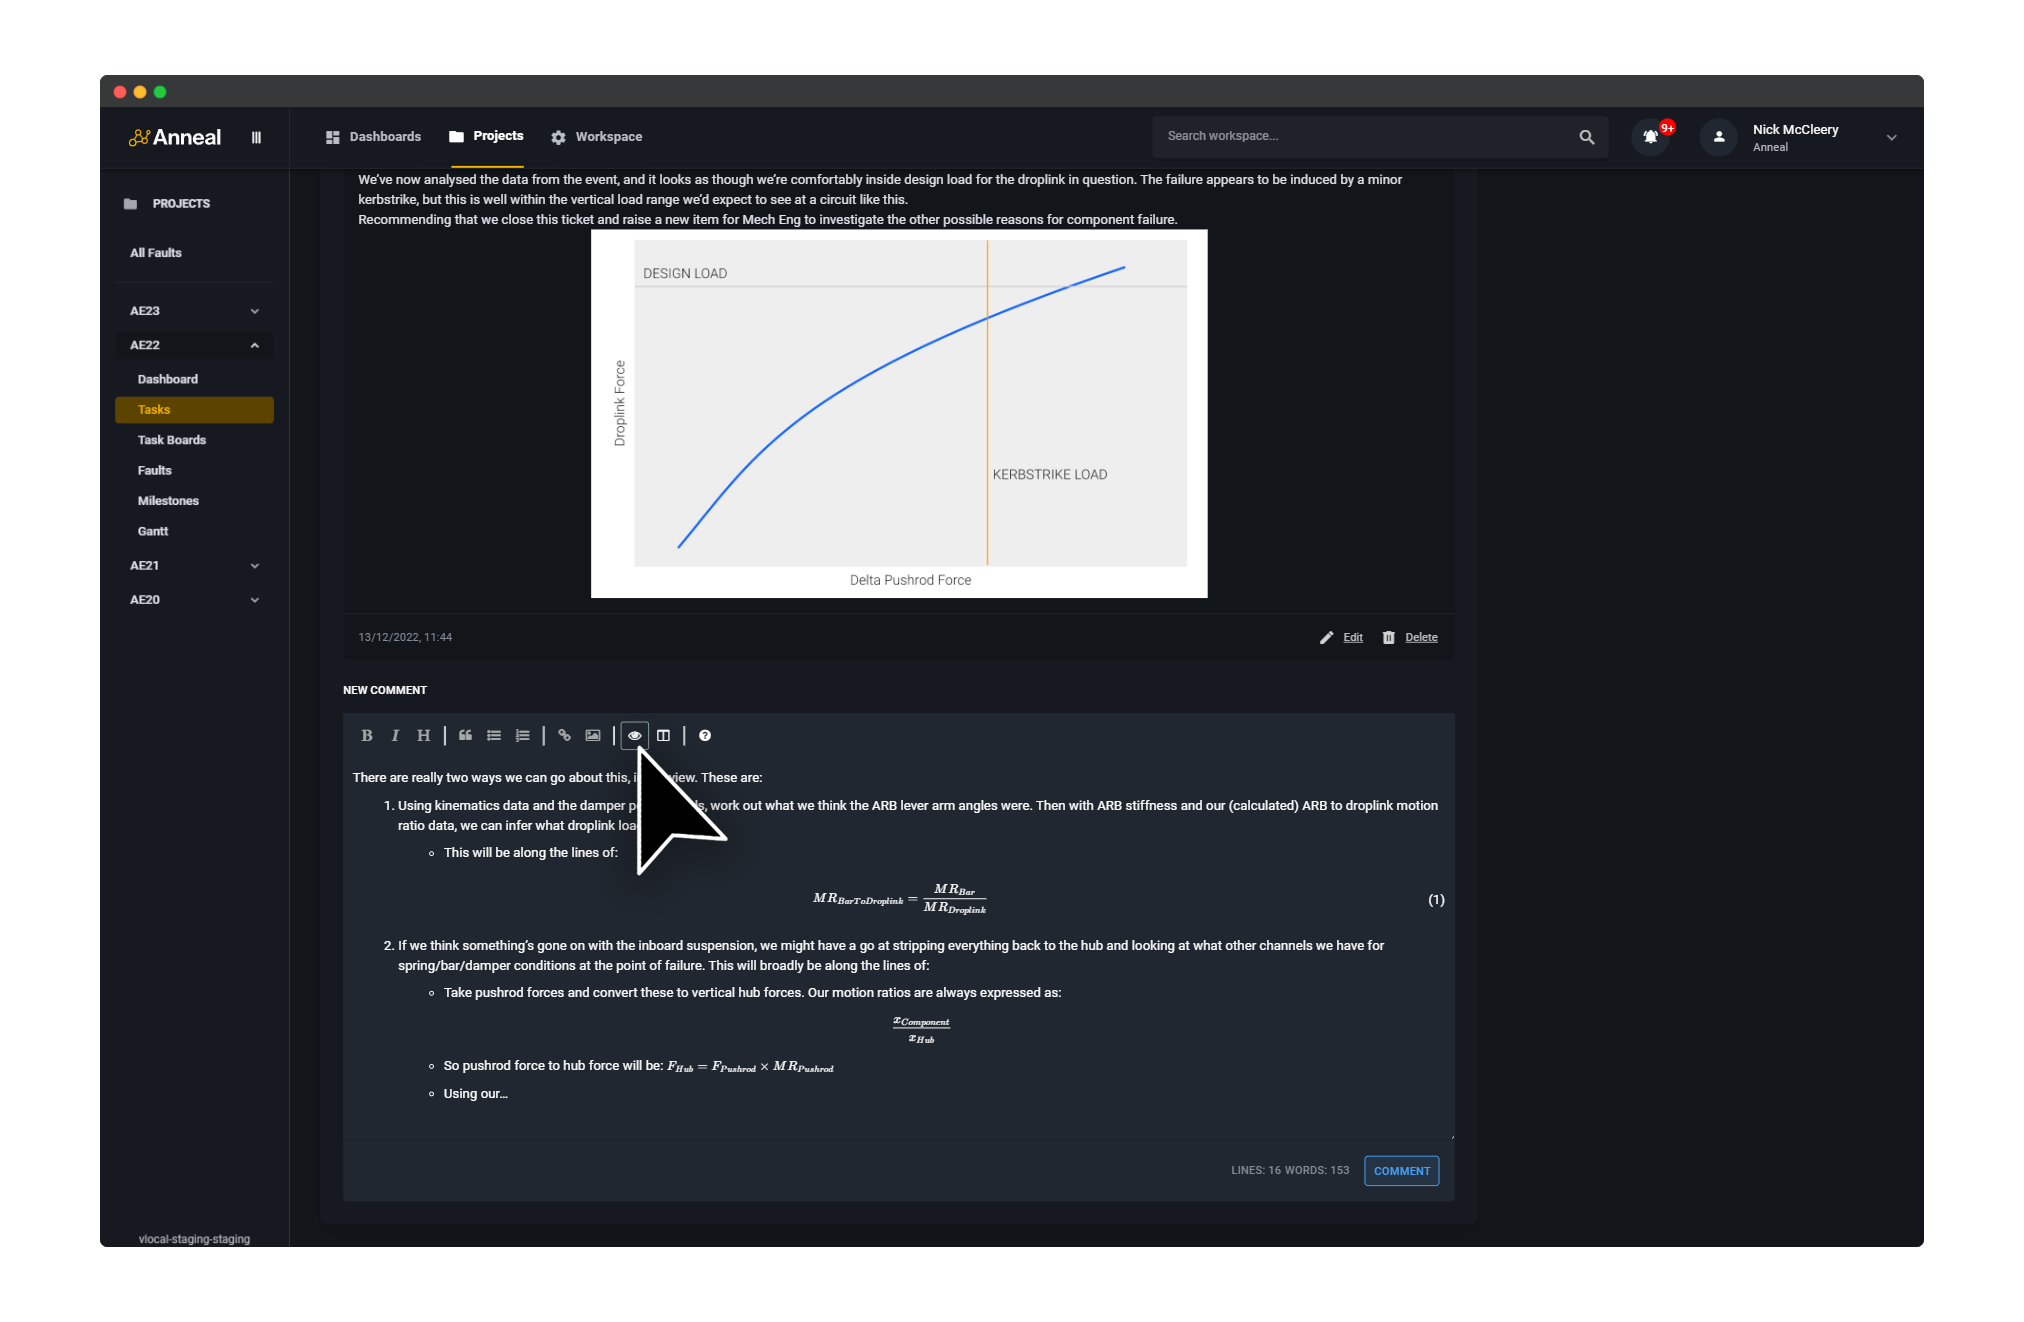Open the notifications bell

pyautogui.click(x=1649, y=136)
